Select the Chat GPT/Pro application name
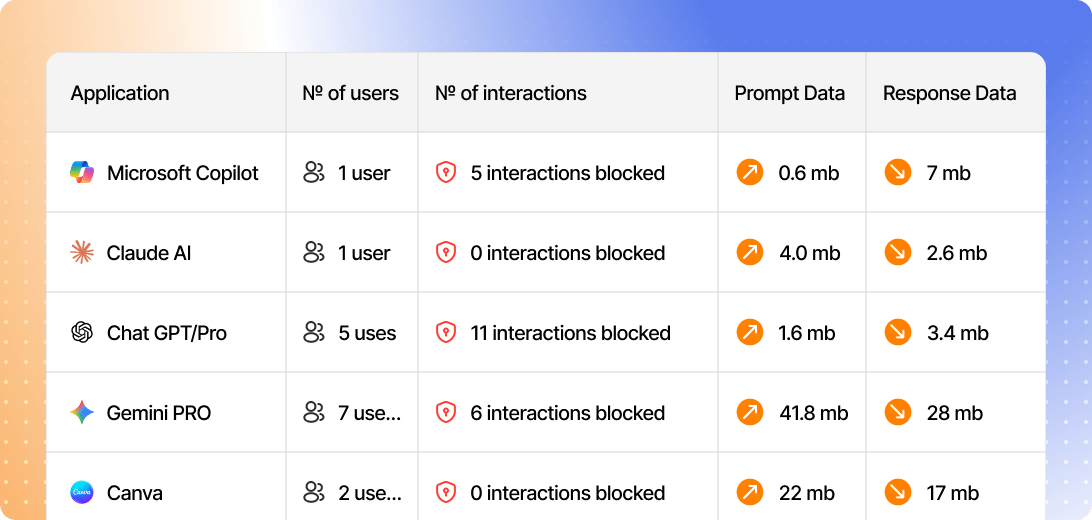The image size is (1092, 520). click(167, 333)
